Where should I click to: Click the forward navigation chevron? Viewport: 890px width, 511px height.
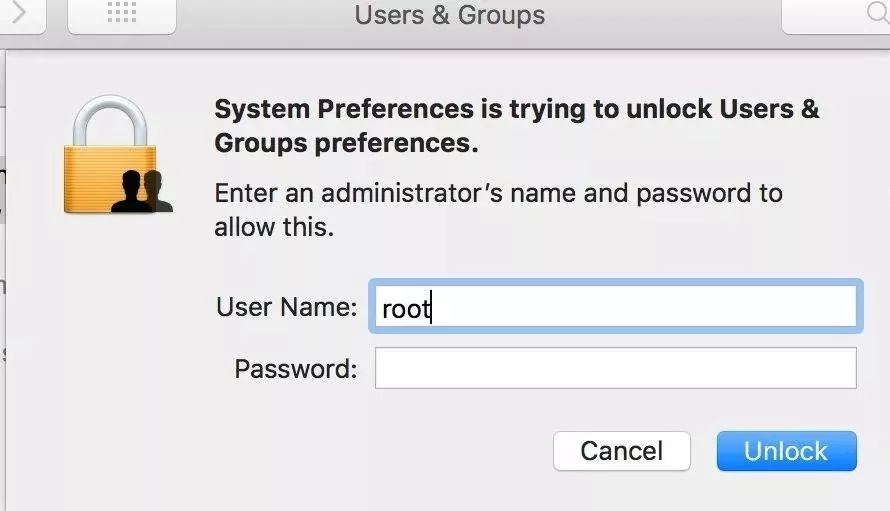(x=18, y=14)
